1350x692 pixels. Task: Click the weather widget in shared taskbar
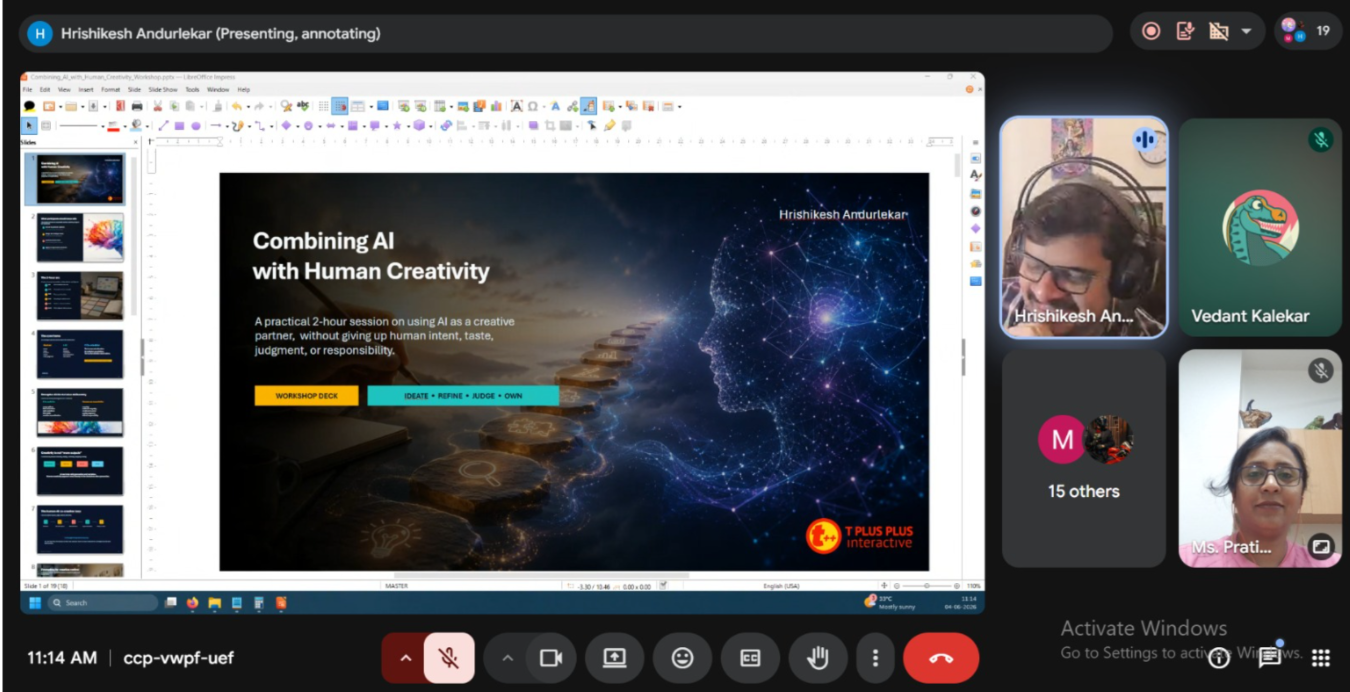pos(888,602)
